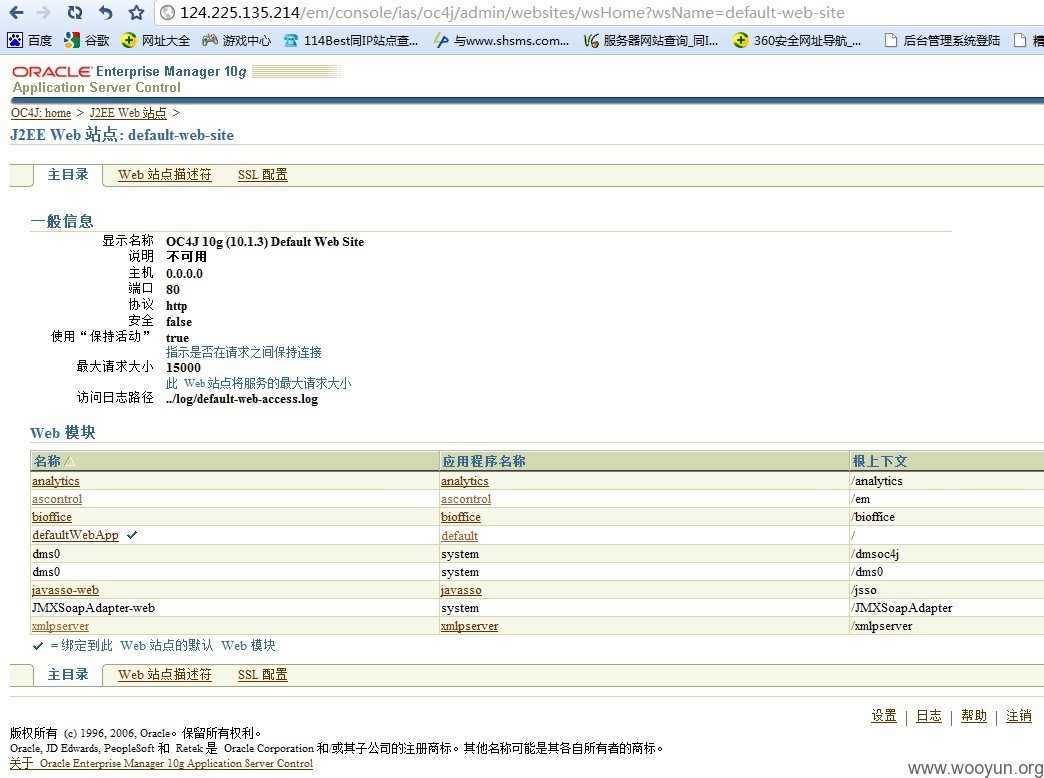Open bottom Web 站点描述符 tab
This screenshot has height=778, width=1044.
pyautogui.click(x=164, y=675)
